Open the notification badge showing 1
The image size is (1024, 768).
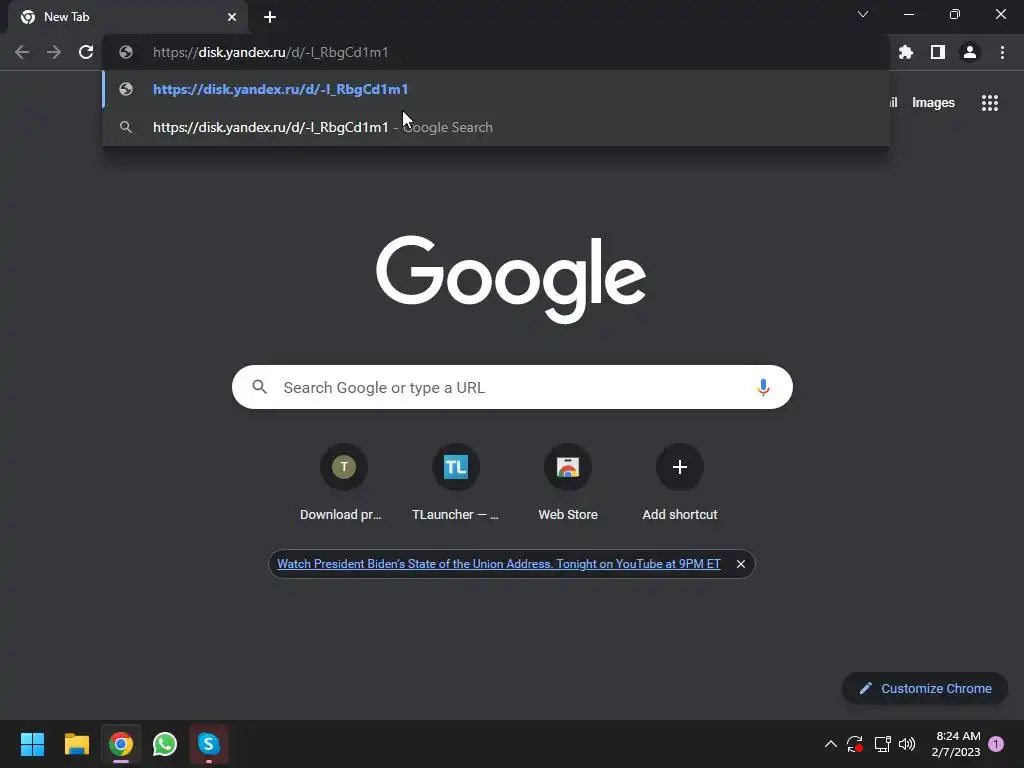coord(996,744)
